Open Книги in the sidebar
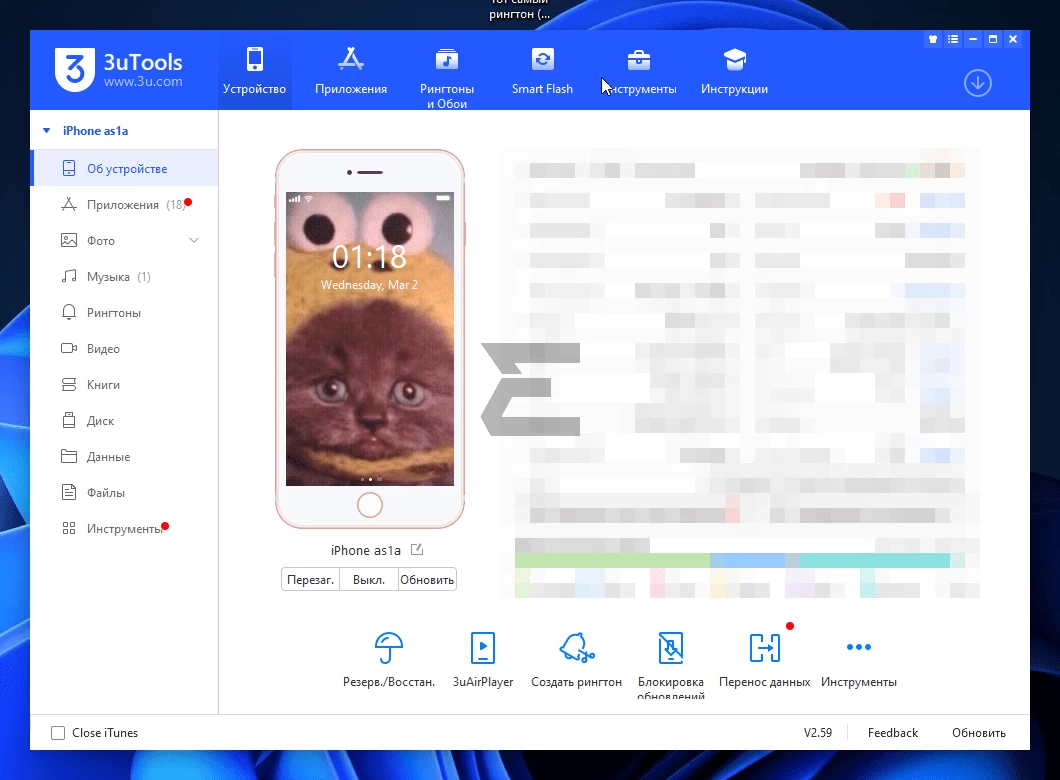Screen dimensions: 1060x780 (124, 385)
